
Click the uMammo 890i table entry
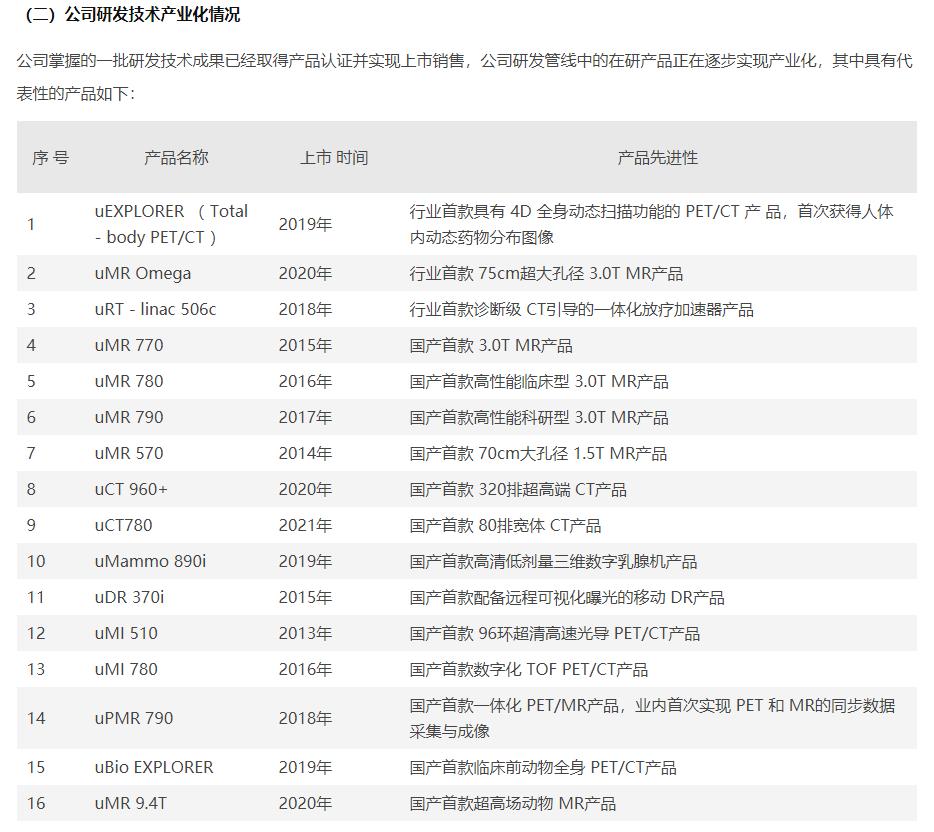click(x=152, y=562)
